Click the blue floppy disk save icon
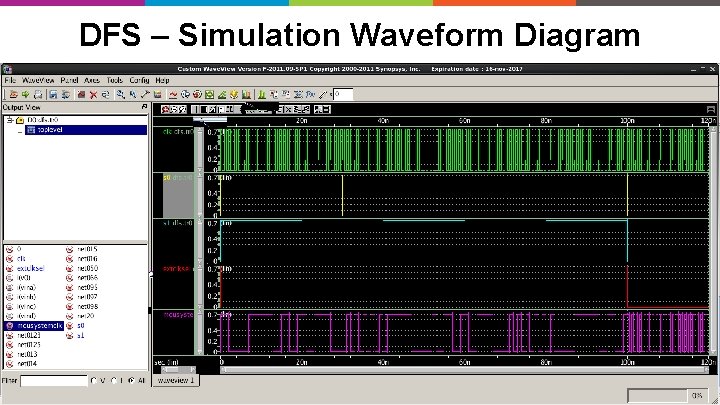Screen dimensions: 720x405 point(53,95)
